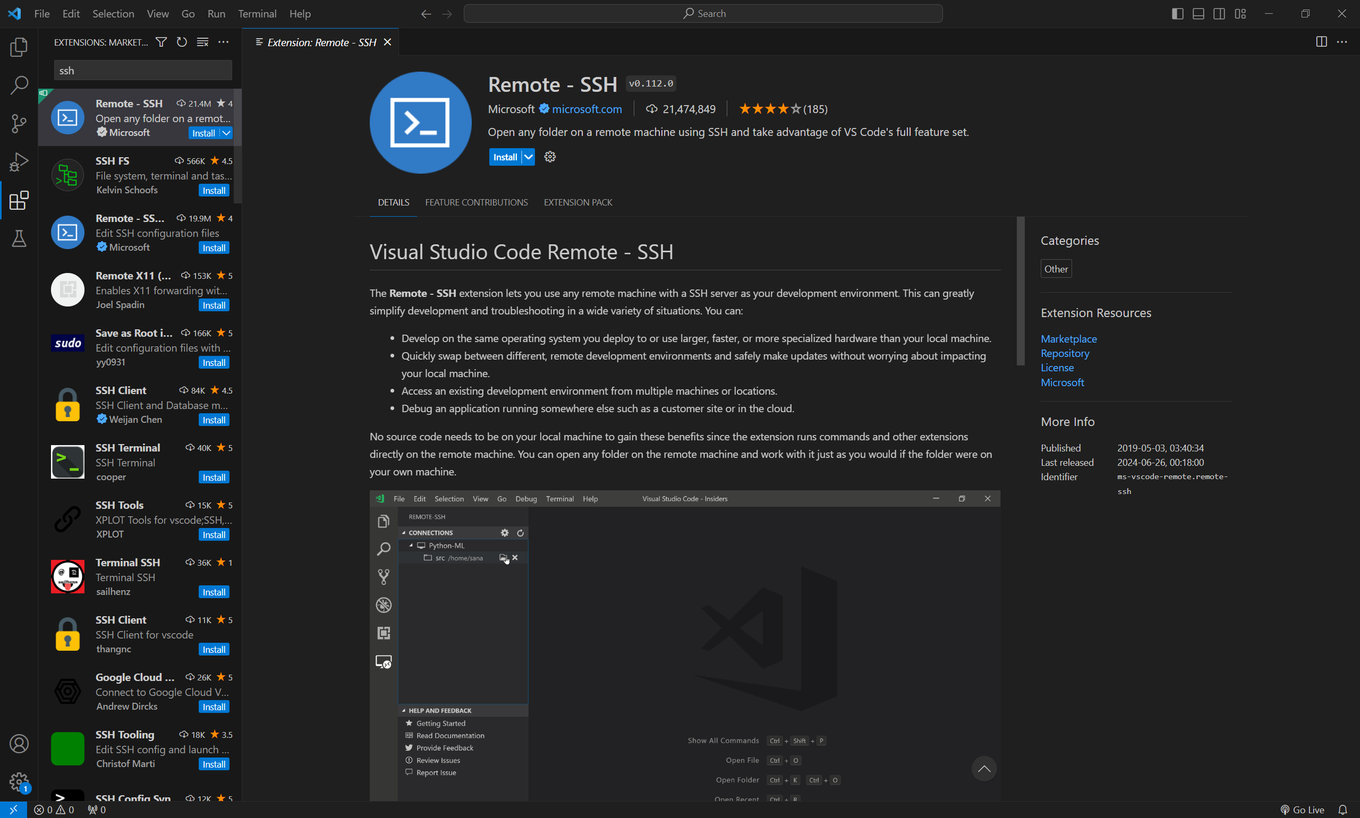1360x818 pixels.
Task: Click the extensions search field containing ssh
Action: click(143, 70)
